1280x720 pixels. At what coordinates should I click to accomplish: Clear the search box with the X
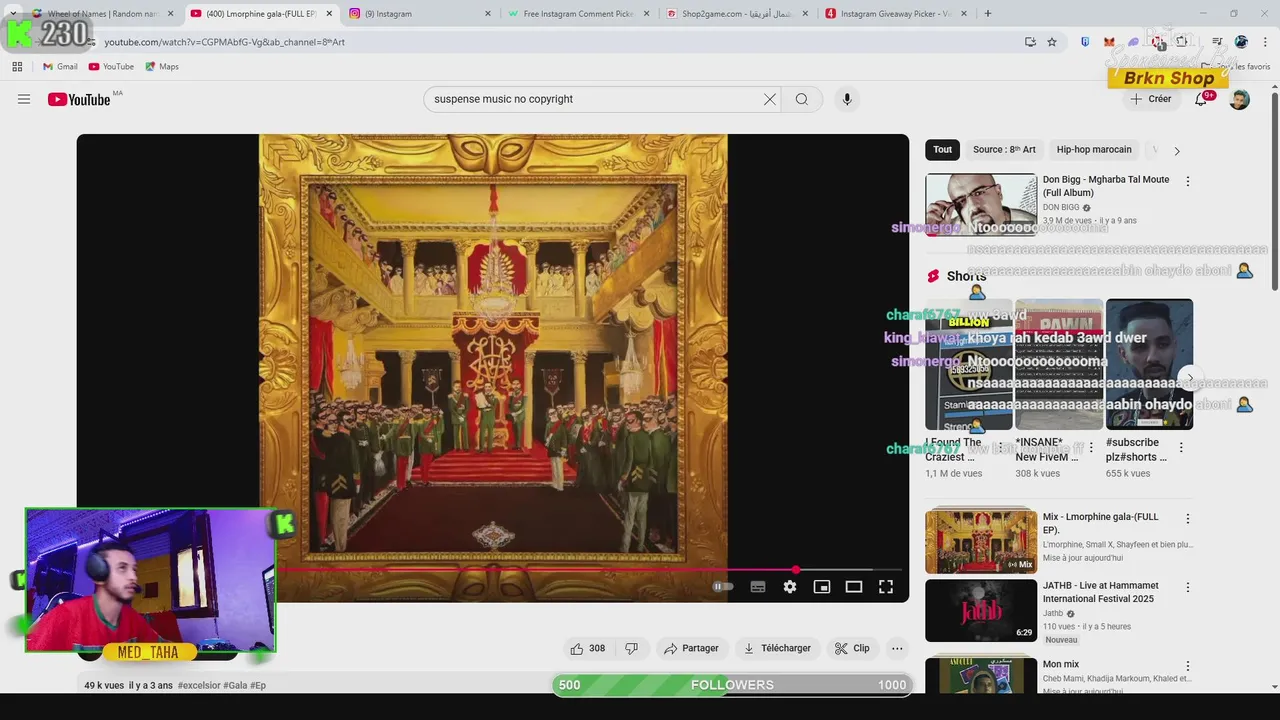pos(770,99)
